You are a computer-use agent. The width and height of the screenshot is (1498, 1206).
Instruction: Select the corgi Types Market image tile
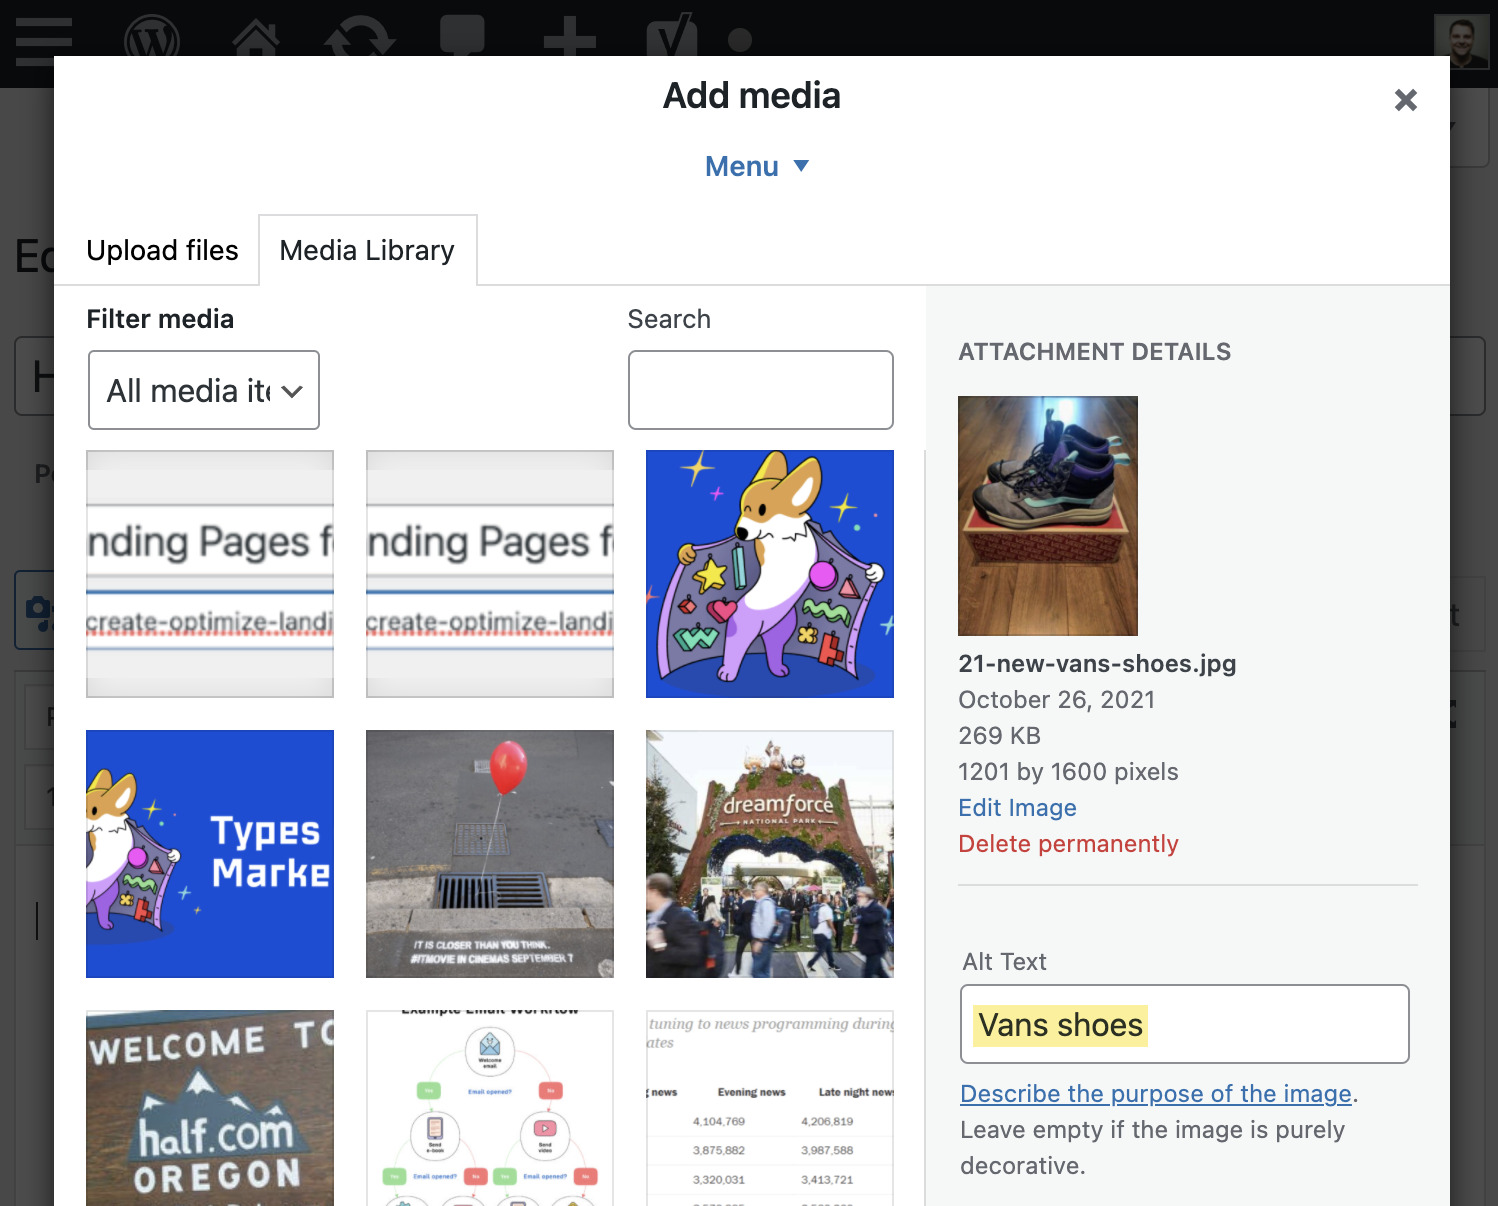point(209,853)
